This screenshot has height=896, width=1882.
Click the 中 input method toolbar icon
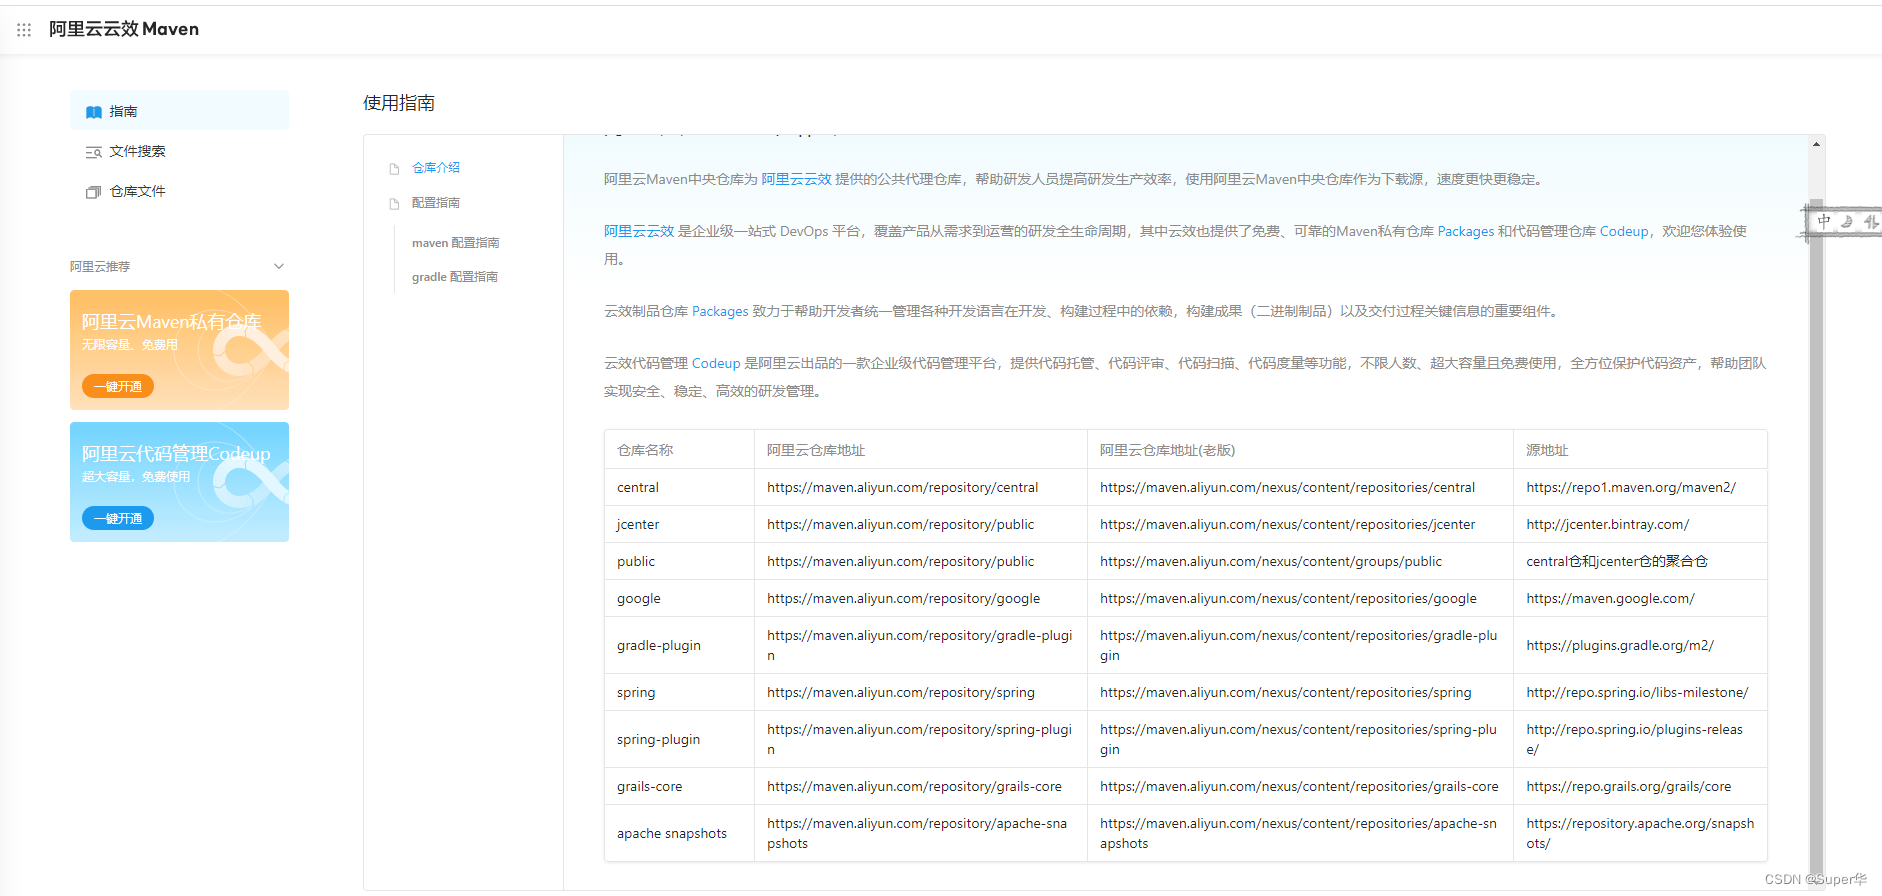tap(1824, 222)
